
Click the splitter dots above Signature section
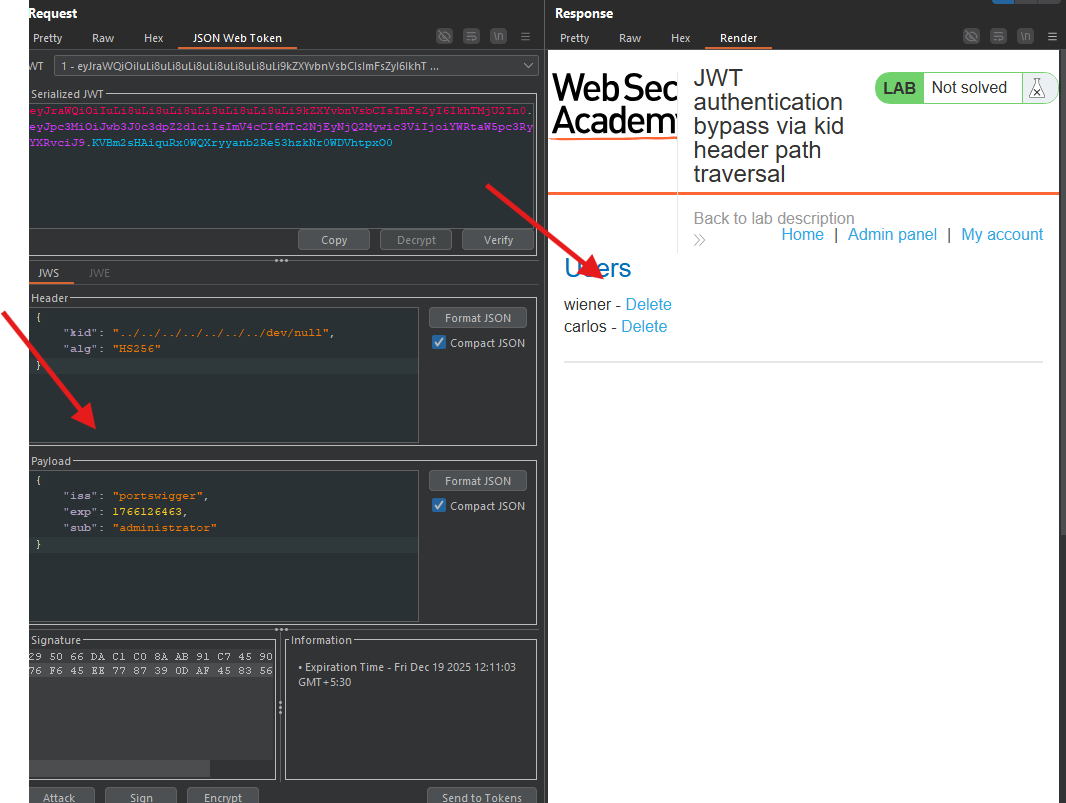[281, 630]
